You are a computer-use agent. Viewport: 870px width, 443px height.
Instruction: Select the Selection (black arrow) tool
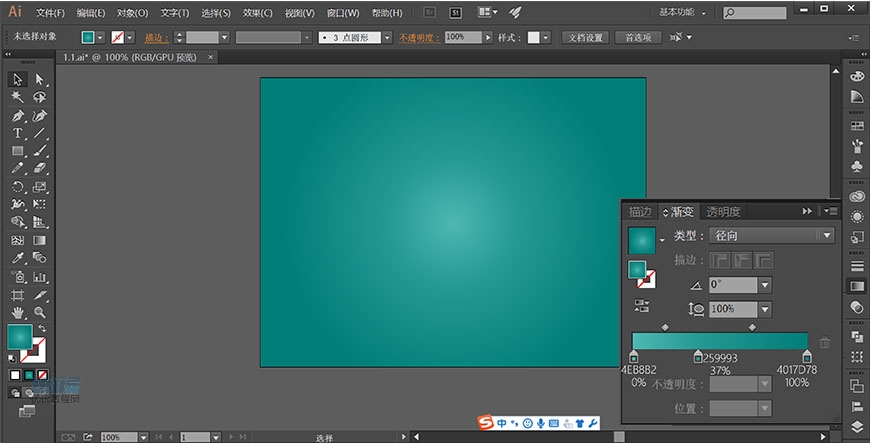pyautogui.click(x=18, y=79)
